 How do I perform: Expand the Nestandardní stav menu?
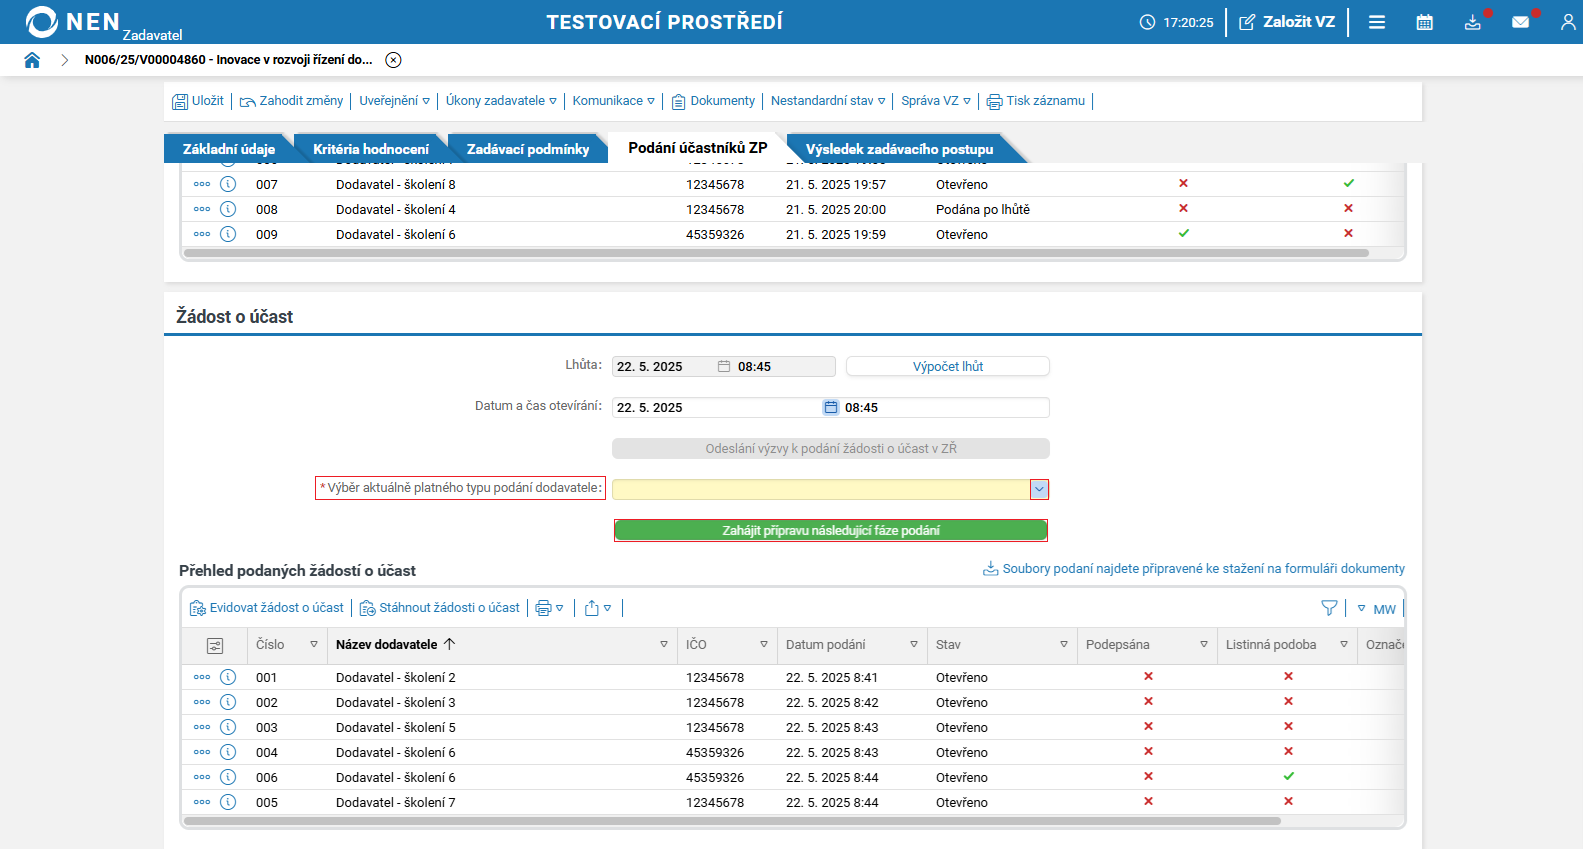(x=828, y=101)
